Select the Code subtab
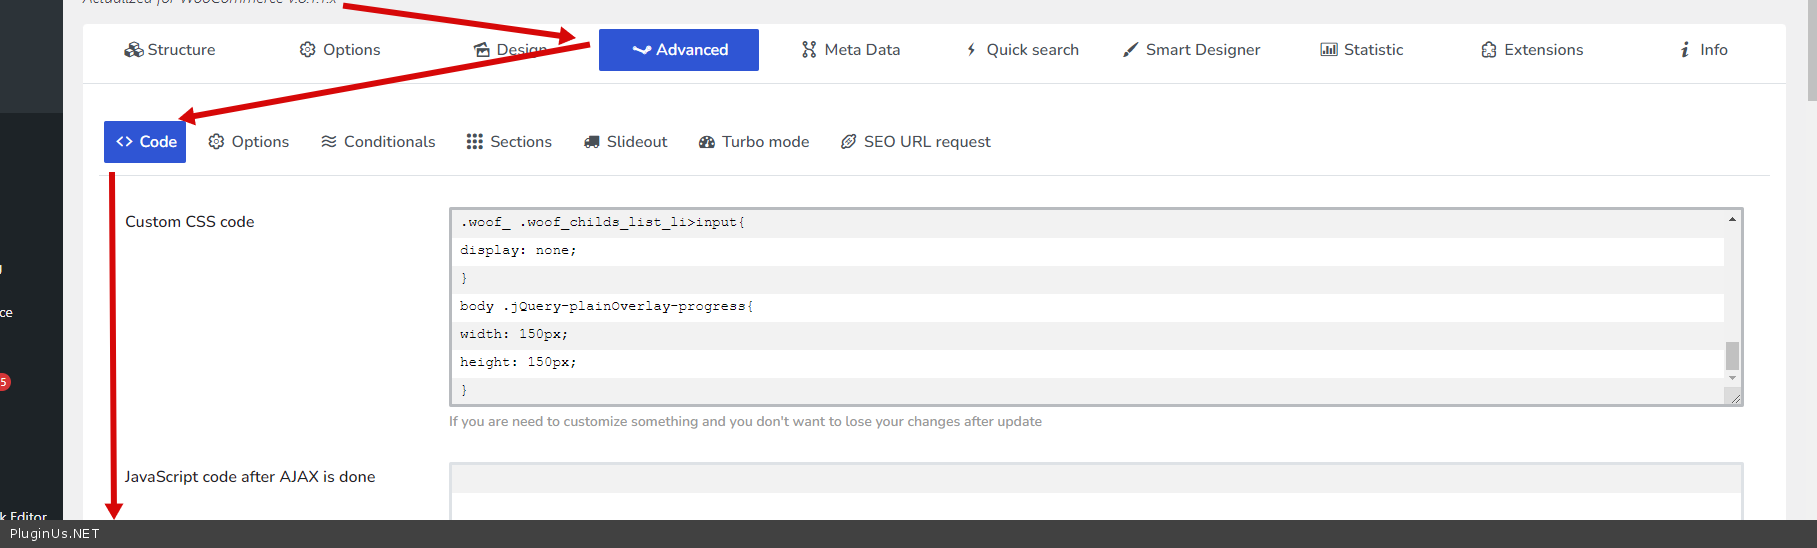 pos(145,142)
